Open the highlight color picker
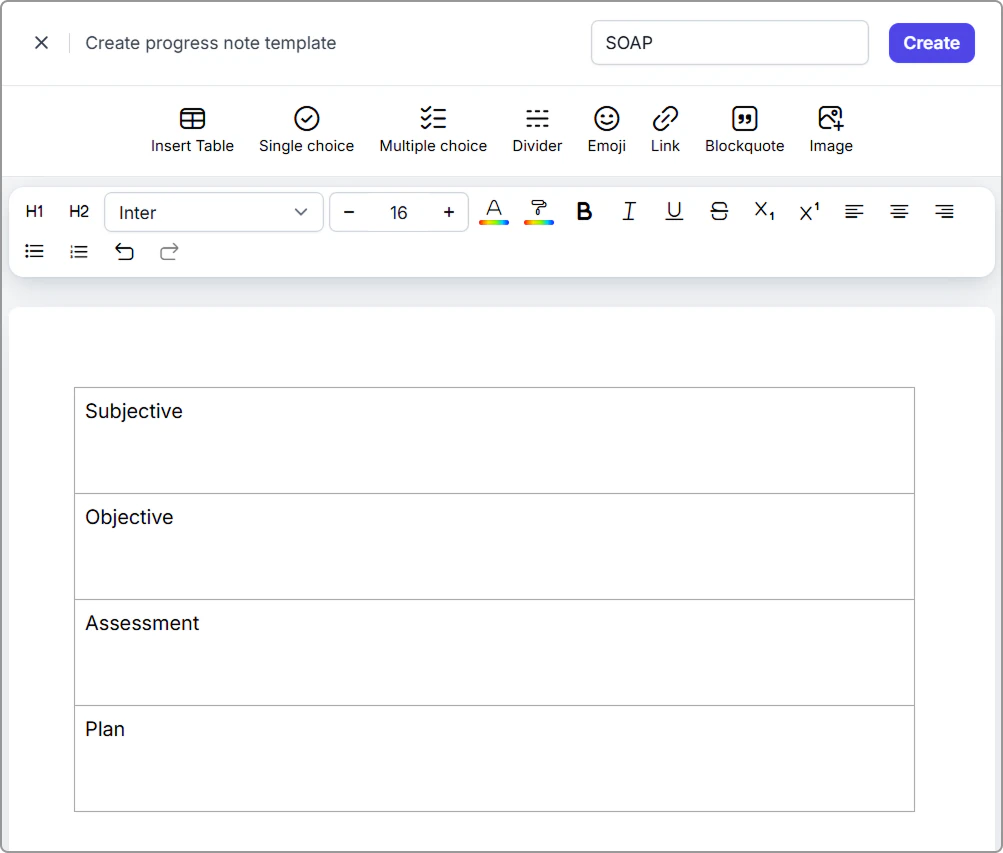This screenshot has width=1003, height=853. pyautogui.click(x=539, y=212)
